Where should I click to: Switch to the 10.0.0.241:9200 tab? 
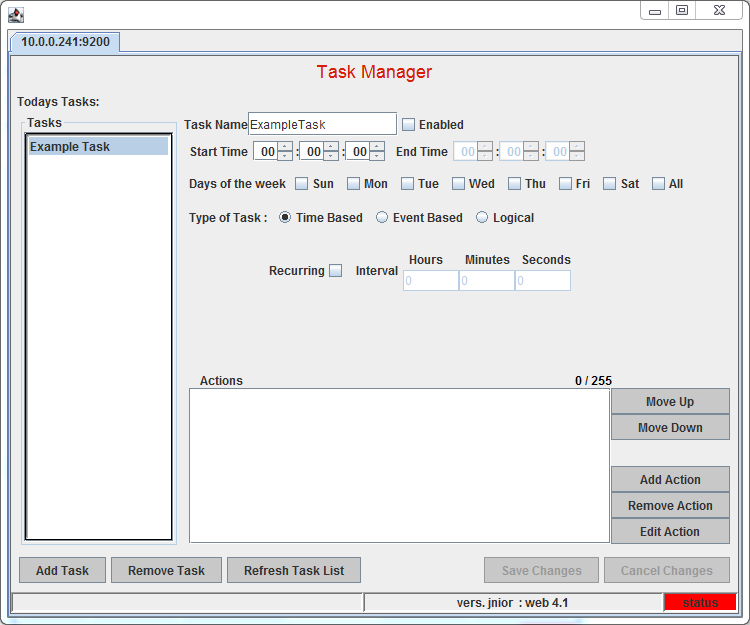pyautogui.click(x=65, y=42)
